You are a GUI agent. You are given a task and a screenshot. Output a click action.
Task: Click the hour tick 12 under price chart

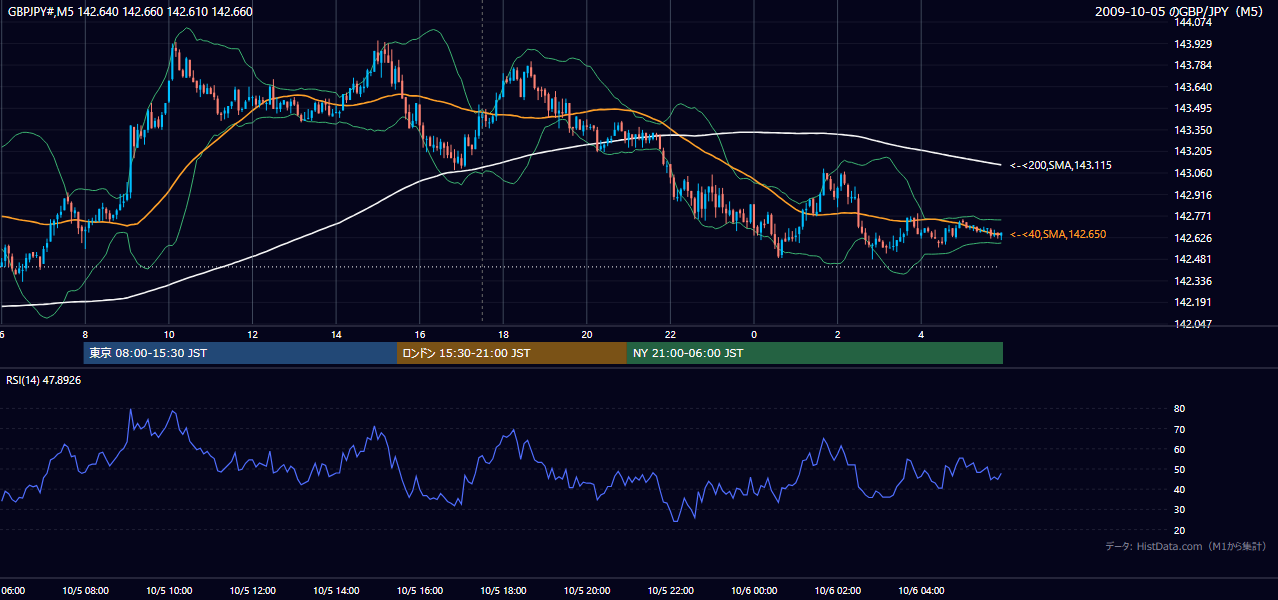point(252,335)
